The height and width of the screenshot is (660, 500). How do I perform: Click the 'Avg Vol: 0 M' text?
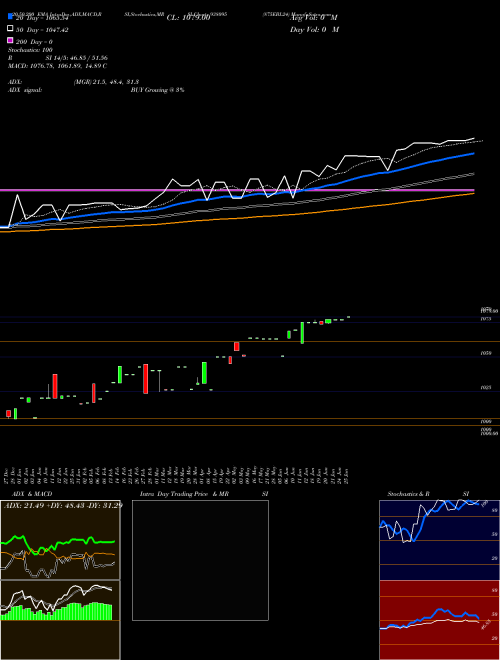click(314, 18)
